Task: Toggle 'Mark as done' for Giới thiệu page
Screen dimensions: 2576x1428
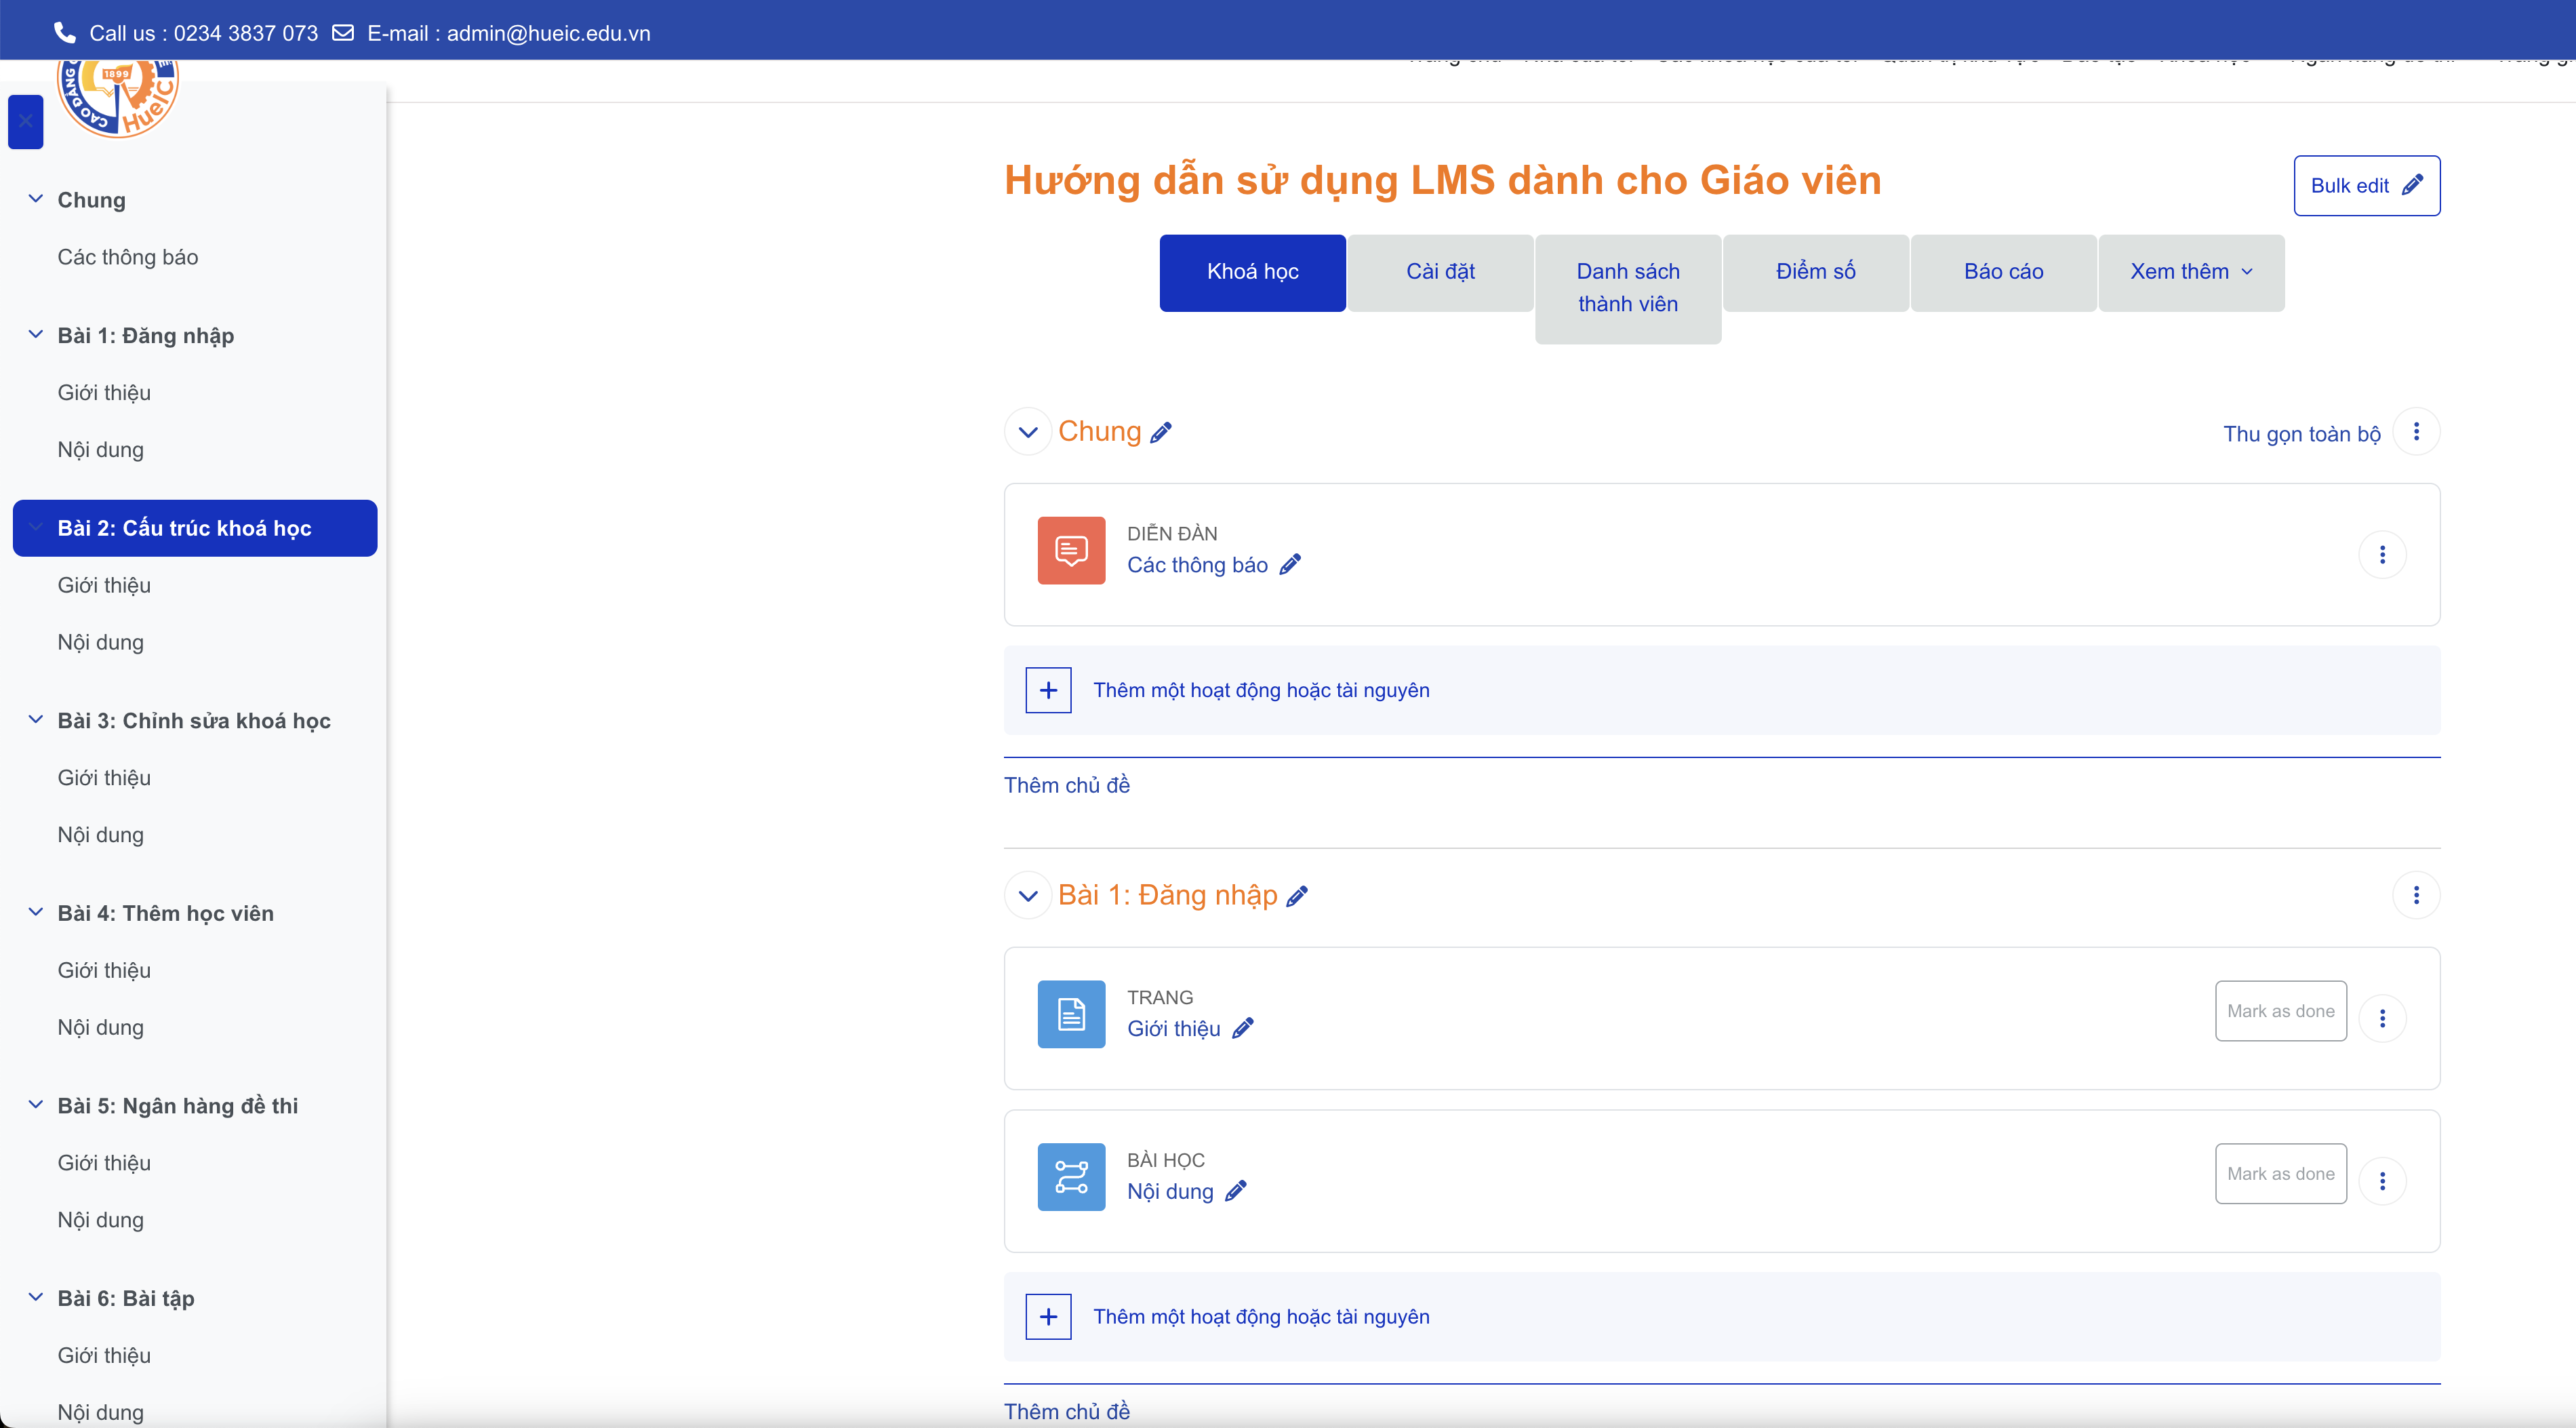Action: (x=2280, y=1011)
